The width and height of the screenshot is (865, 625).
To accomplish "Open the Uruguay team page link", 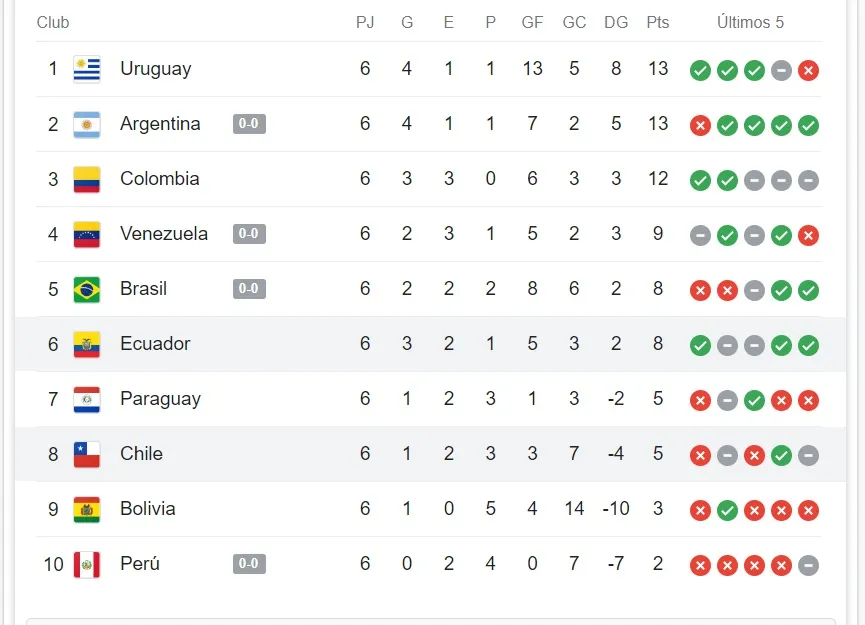I will [x=156, y=69].
